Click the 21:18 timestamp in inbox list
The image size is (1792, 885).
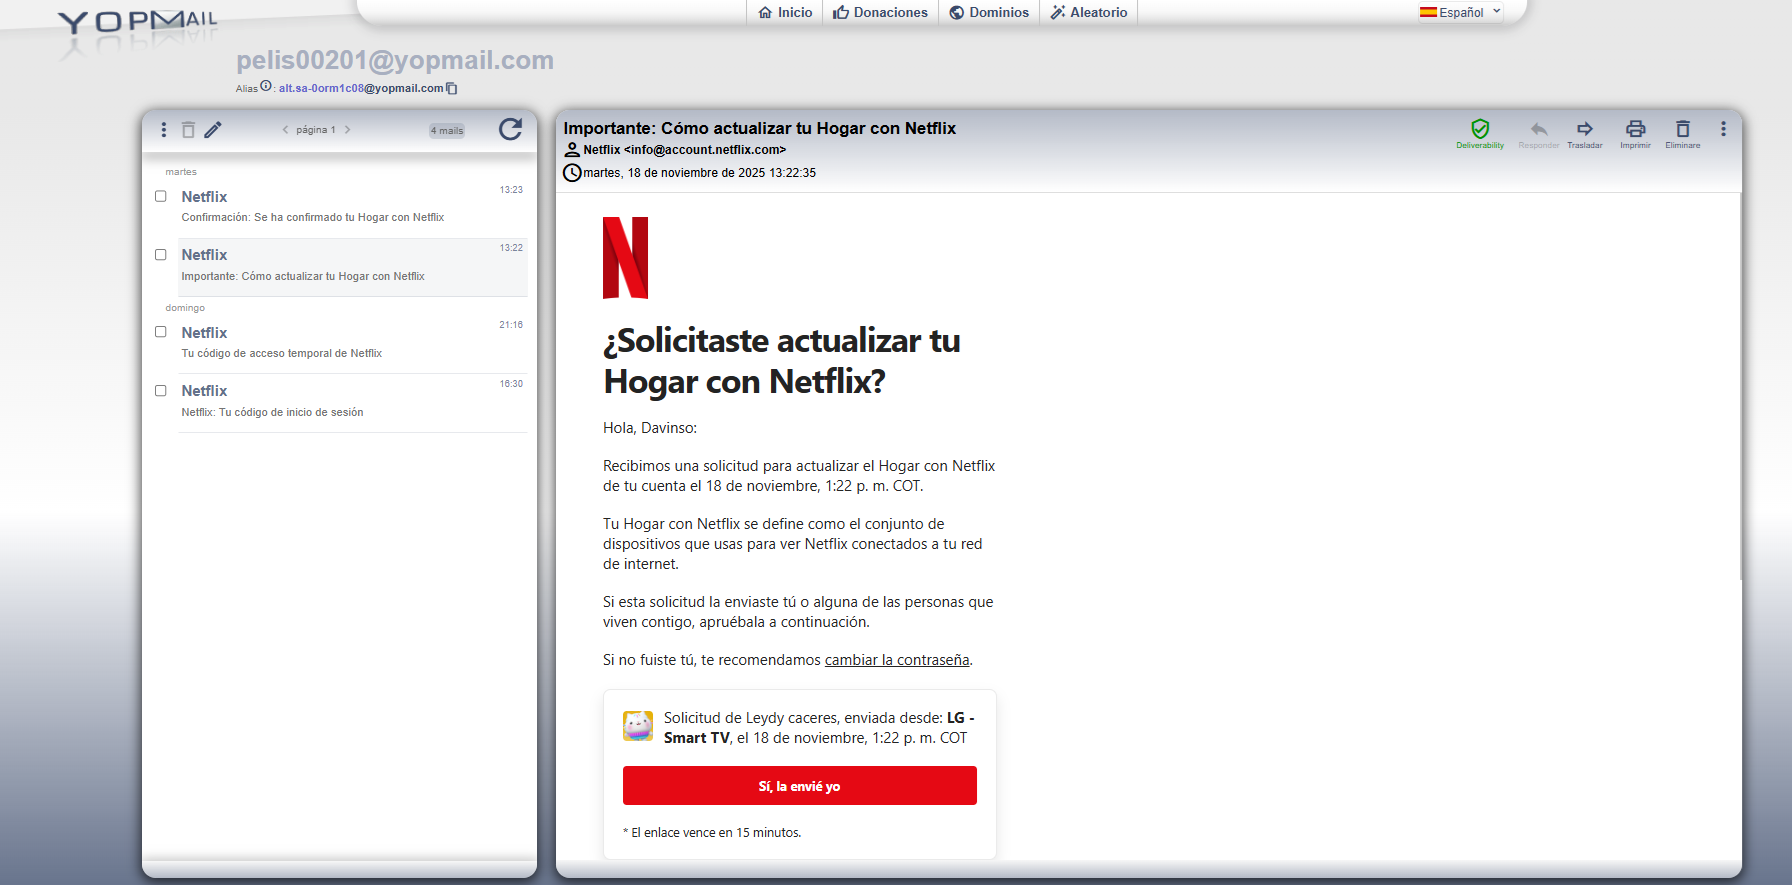(511, 325)
